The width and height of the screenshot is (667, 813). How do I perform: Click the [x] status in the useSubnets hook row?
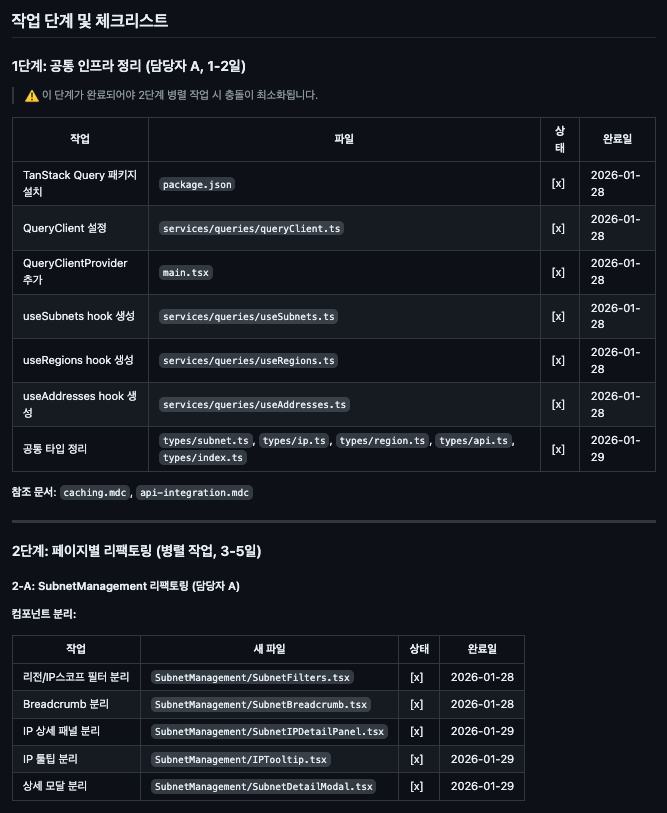[x=558, y=316]
